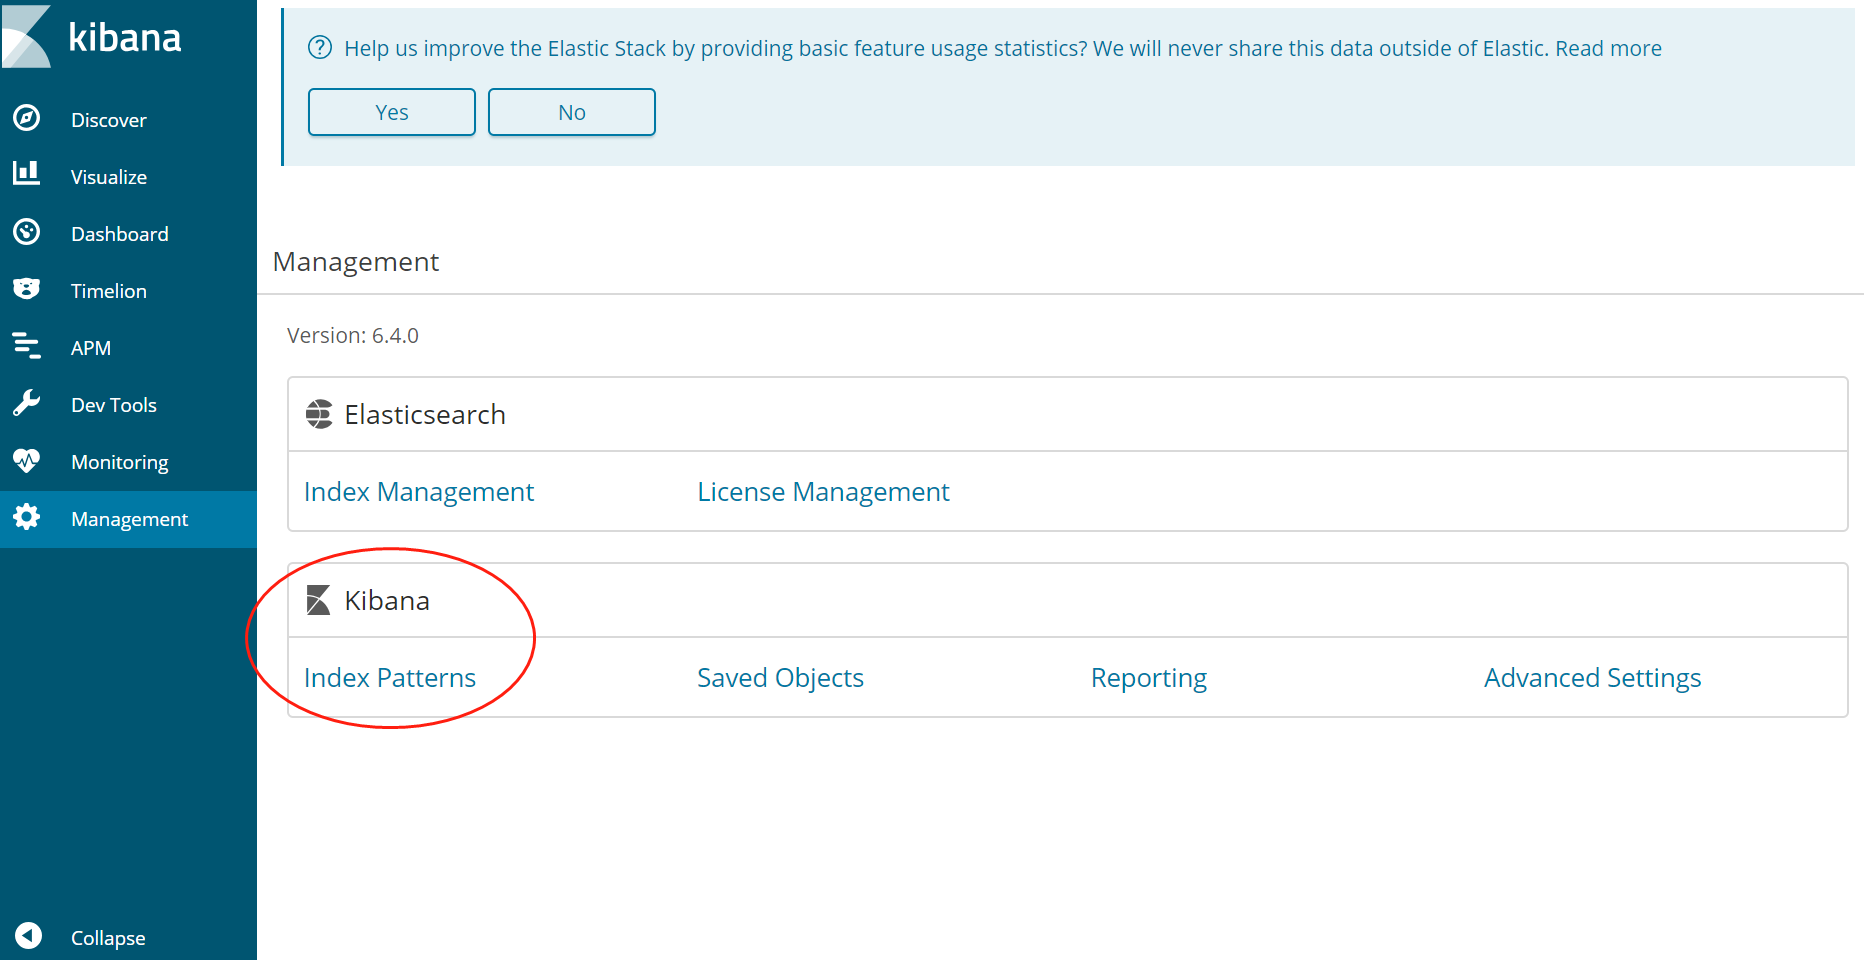Click the Version: 6.4.0 text
The height and width of the screenshot is (960, 1864).
click(x=352, y=336)
